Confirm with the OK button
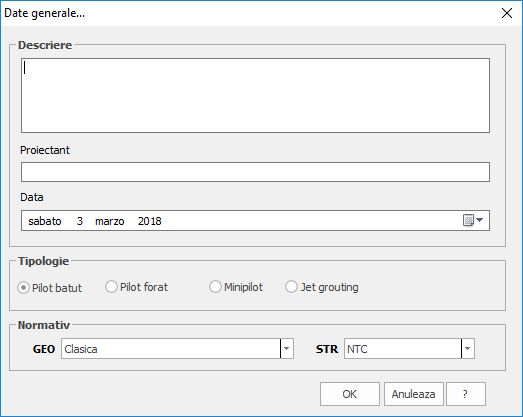Image resolution: width=523 pixels, height=417 pixels. tap(350, 394)
